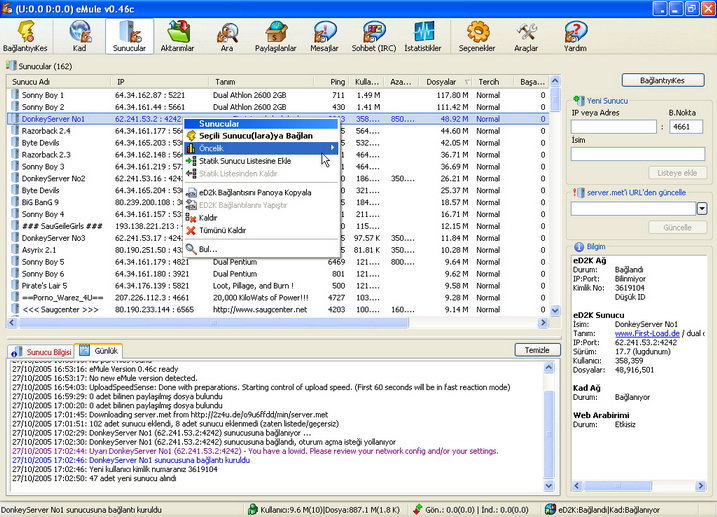This screenshot has width=717, height=517.
Task: Switch to the Günlük tab
Action: tap(99, 351)
